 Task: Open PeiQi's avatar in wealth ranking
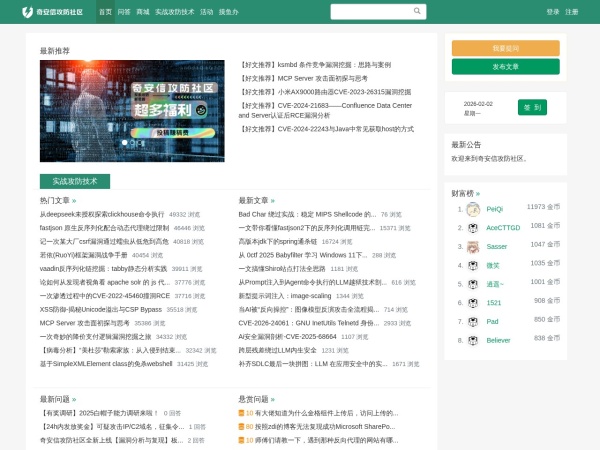[x=474, y=209]
